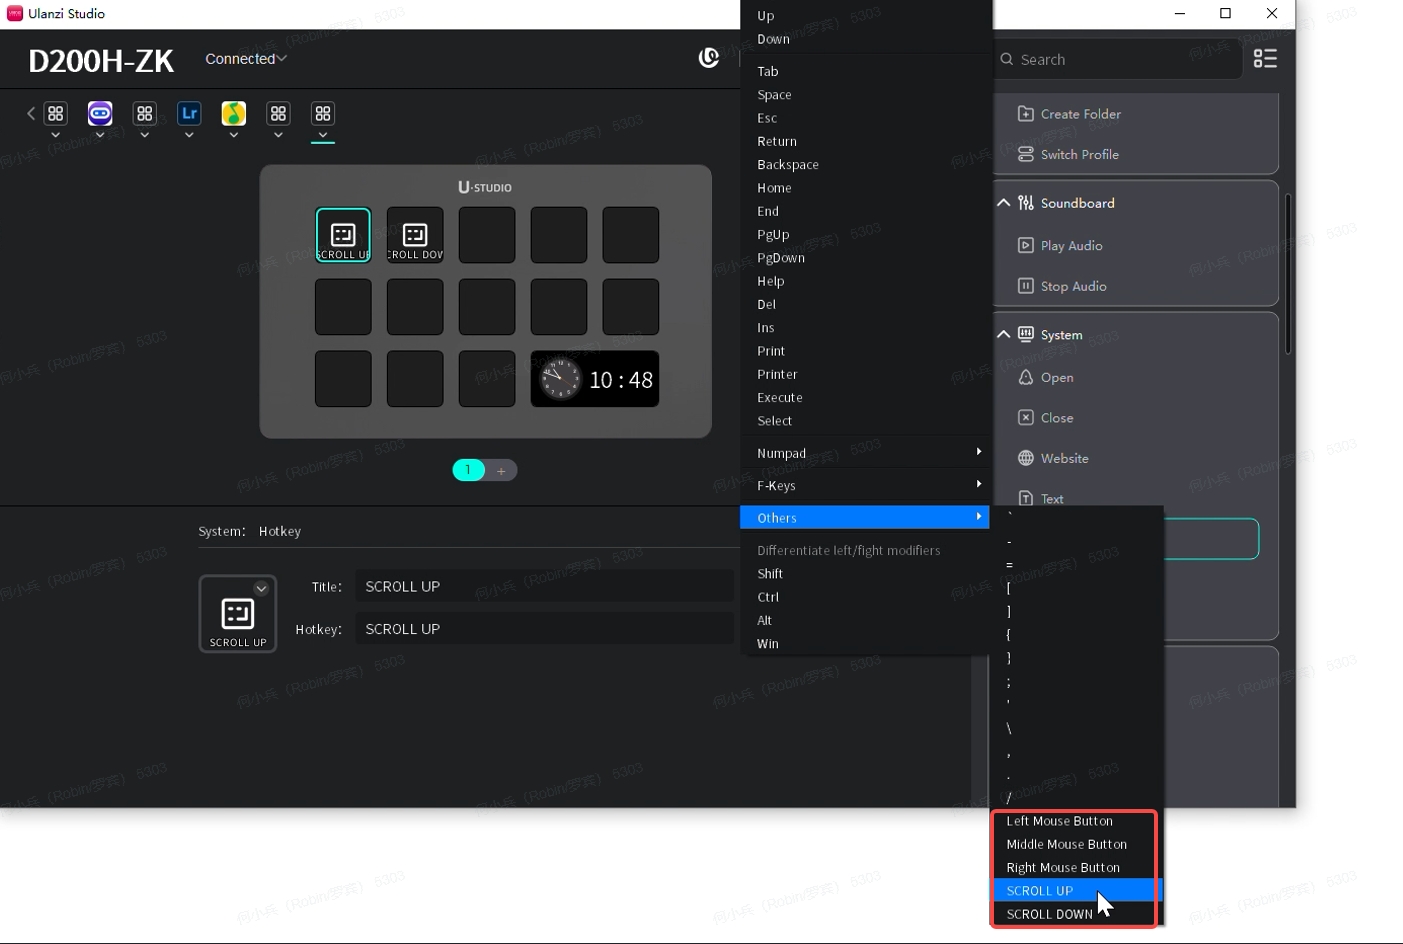Open the green-yellow music profile icon

pos(233,114)
